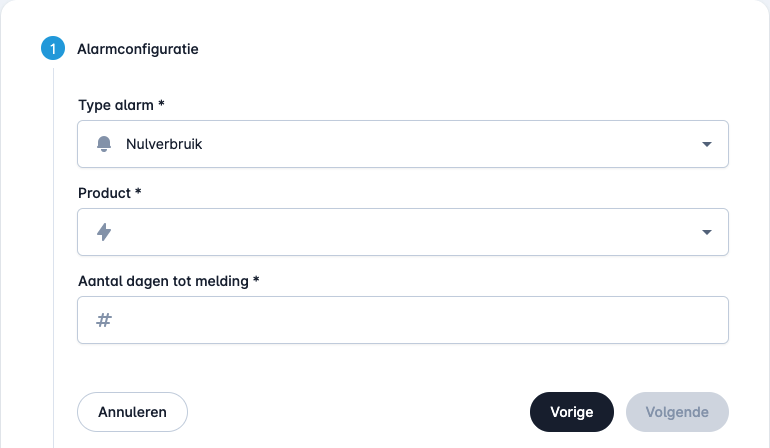Click the asterisk next to Type alarm
The image size is (770, 448).
point(161,103)
